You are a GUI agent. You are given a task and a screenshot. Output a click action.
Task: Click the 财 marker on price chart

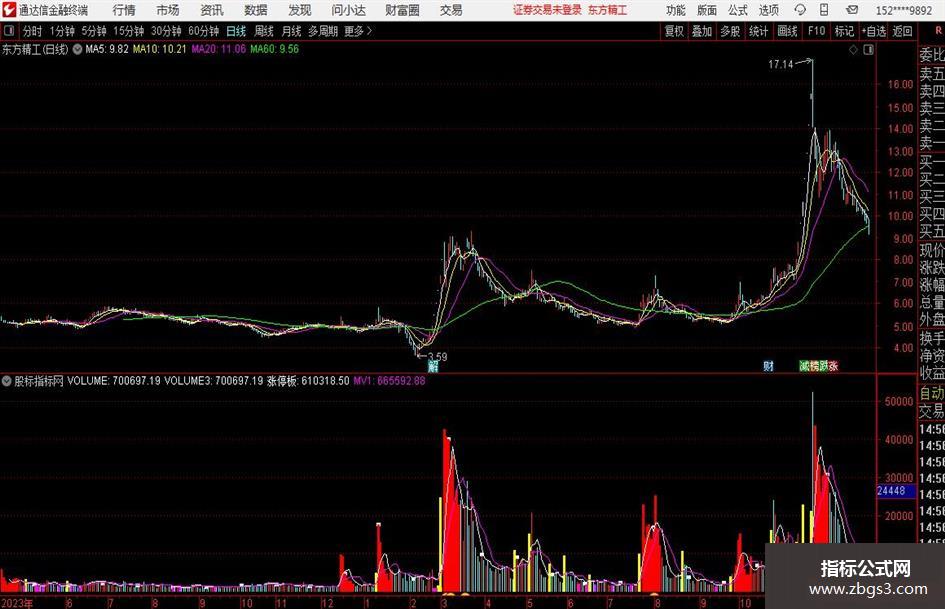[x=768, y=366]
